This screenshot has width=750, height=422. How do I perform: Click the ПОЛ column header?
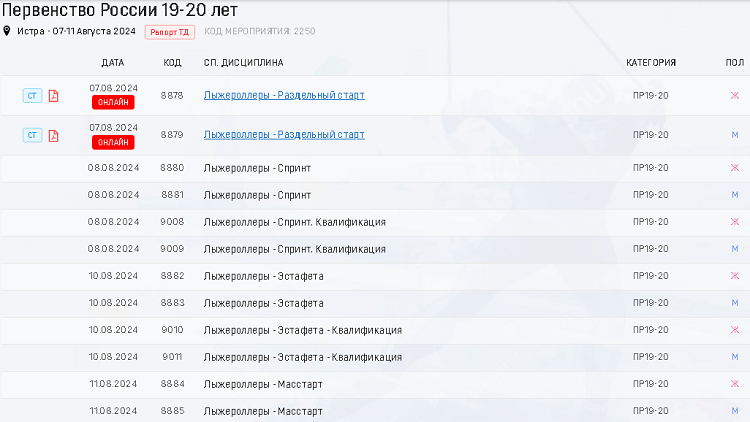pyautogui.click(x=735, y=63)
